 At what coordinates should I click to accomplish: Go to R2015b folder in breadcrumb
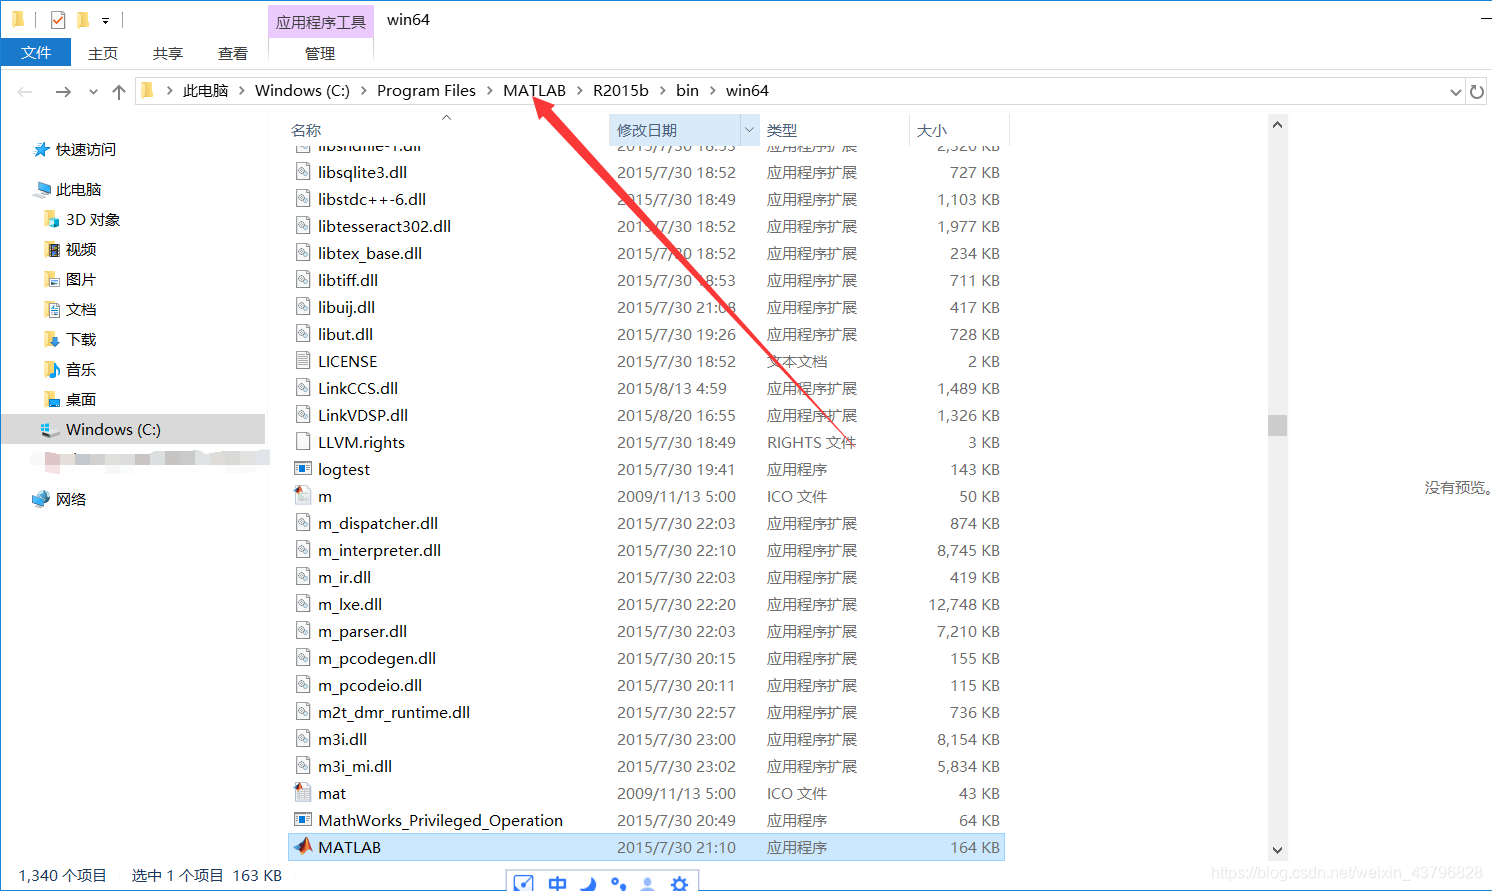621,91
